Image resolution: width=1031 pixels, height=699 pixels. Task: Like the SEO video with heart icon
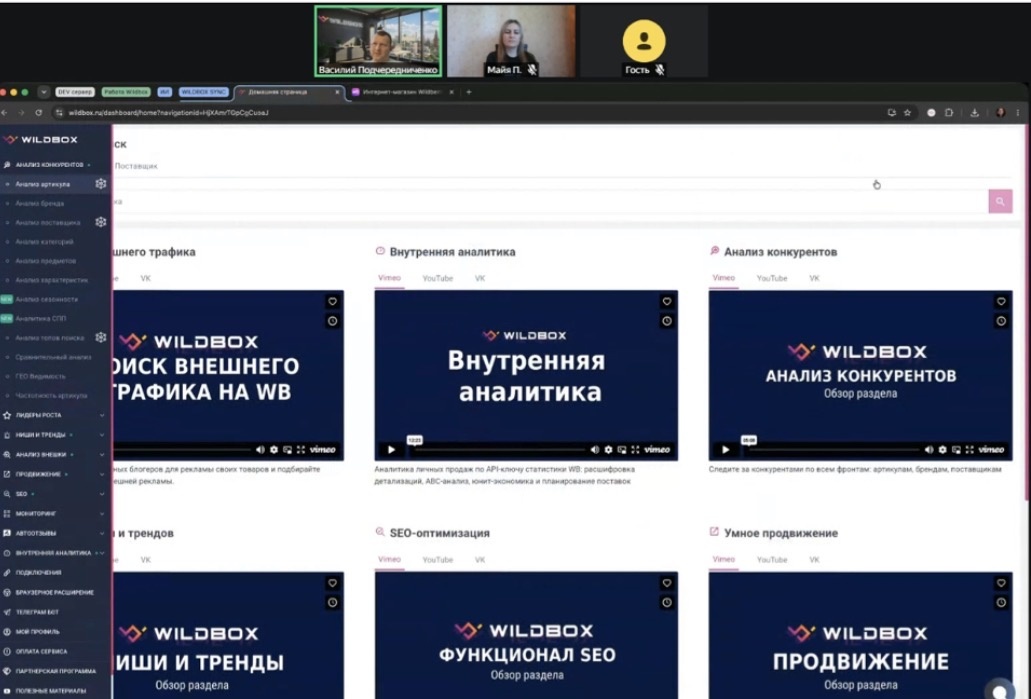pyautogui.click(x=667, y=583)
